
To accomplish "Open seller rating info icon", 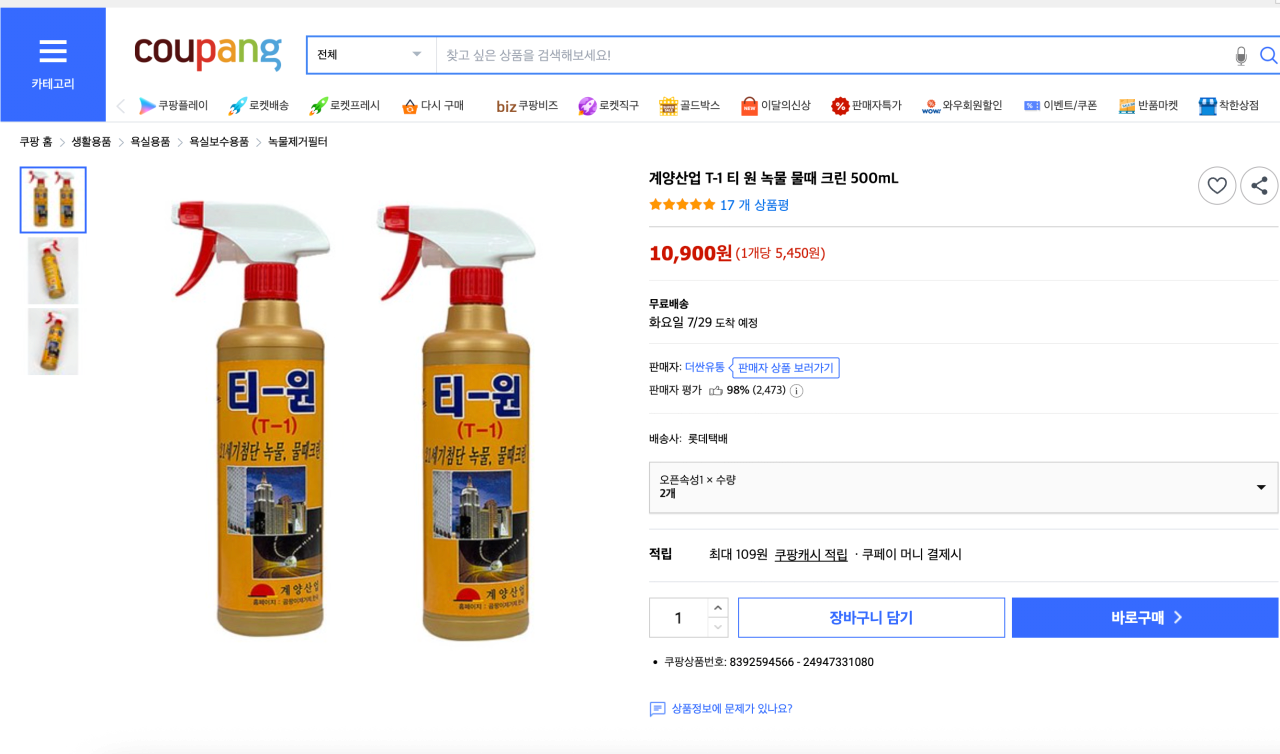I will [797, 391].
